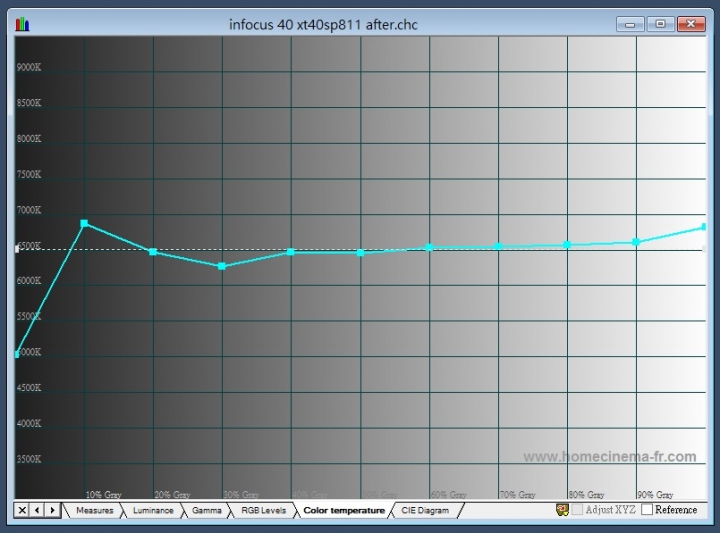Click the 10% Gray data point on curve
720x533 pixels.
[84, 224]
